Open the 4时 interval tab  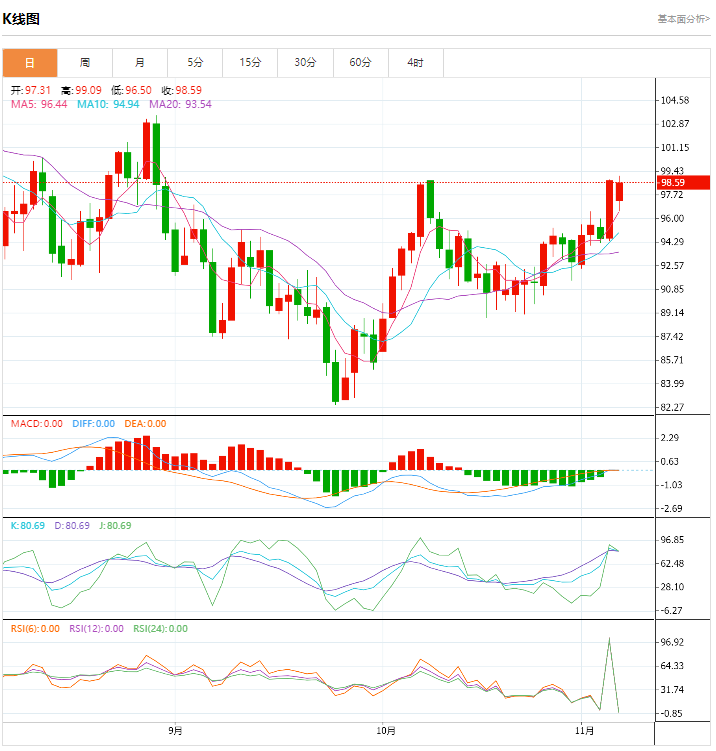[x=415, y=63]
